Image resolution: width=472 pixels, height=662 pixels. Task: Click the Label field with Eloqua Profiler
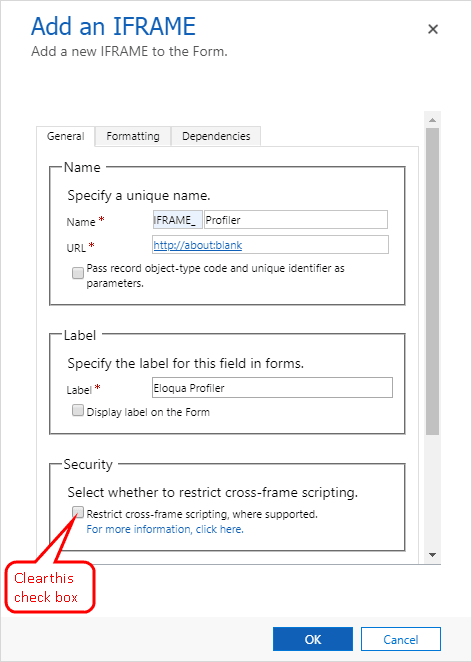[272, 388]
